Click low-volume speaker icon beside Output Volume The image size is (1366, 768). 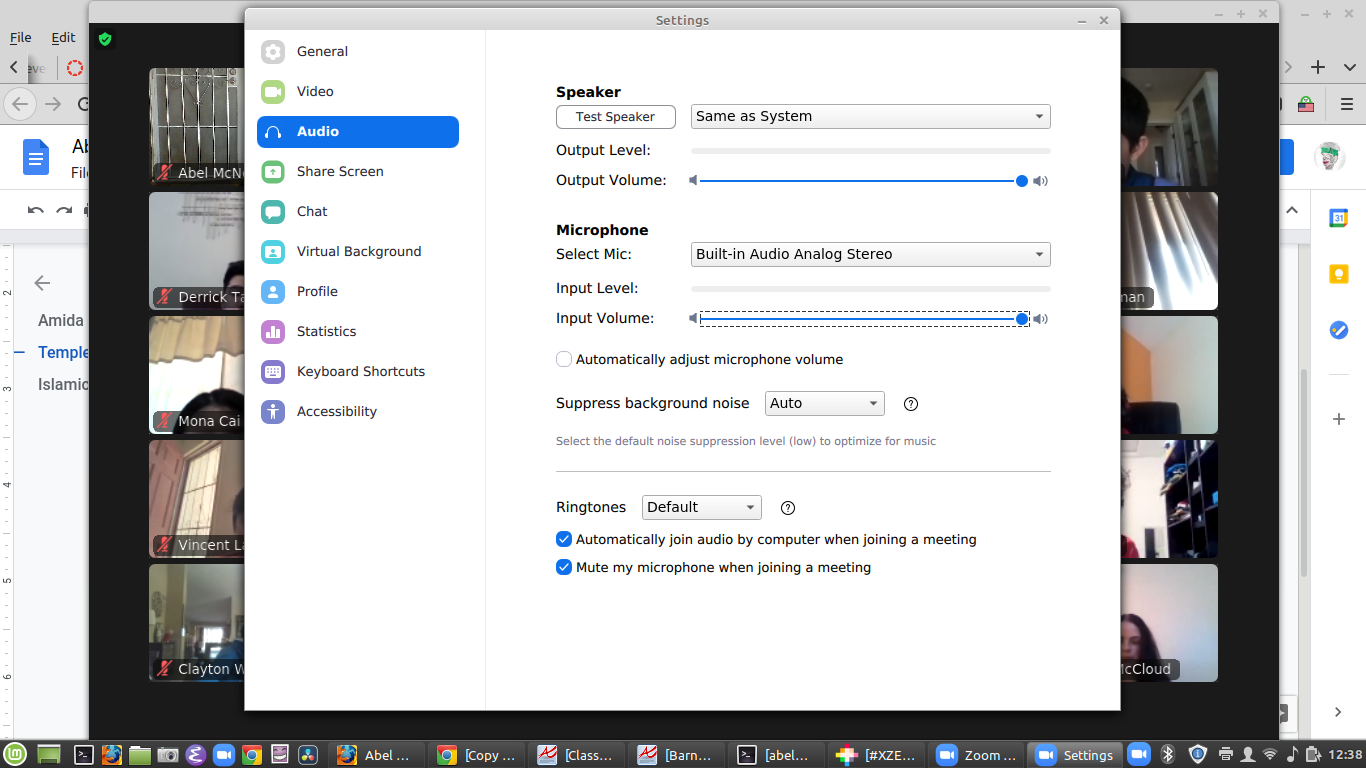point(693,181)
